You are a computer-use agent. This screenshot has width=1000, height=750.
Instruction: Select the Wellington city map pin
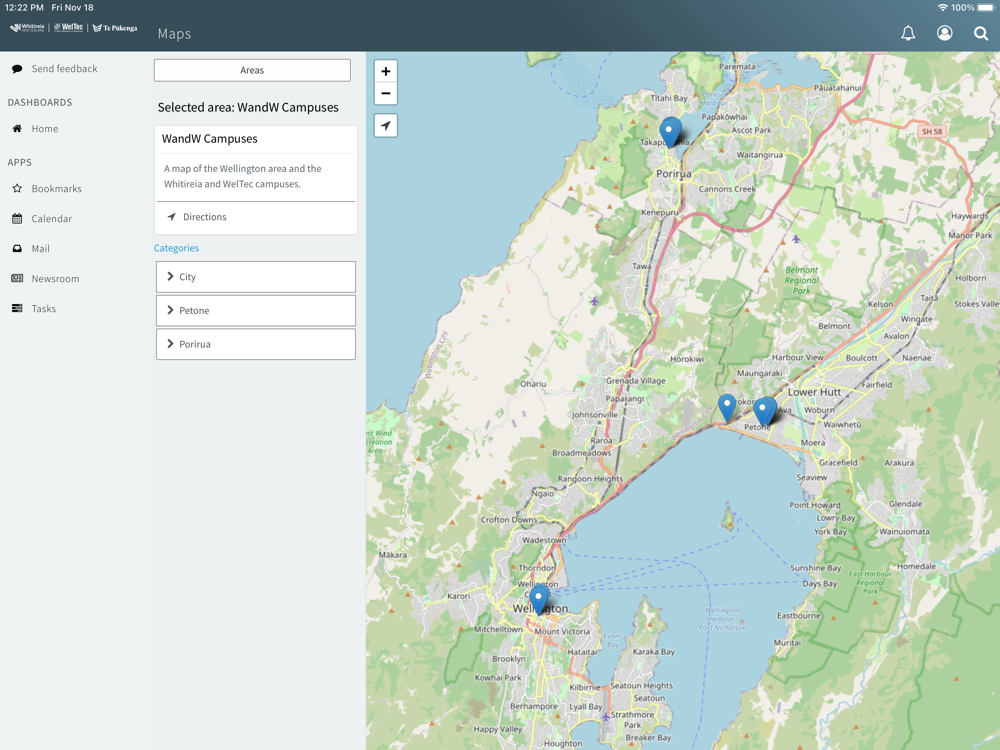pyautogui.click(x=539, y=598)
